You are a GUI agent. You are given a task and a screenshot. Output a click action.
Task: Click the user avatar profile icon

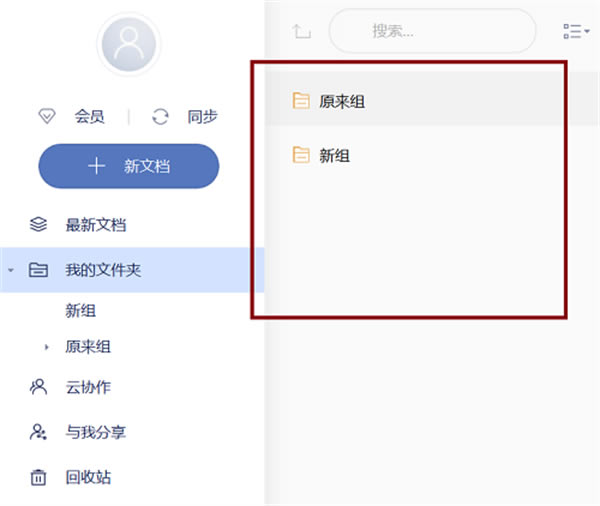(x=127, y=44)
